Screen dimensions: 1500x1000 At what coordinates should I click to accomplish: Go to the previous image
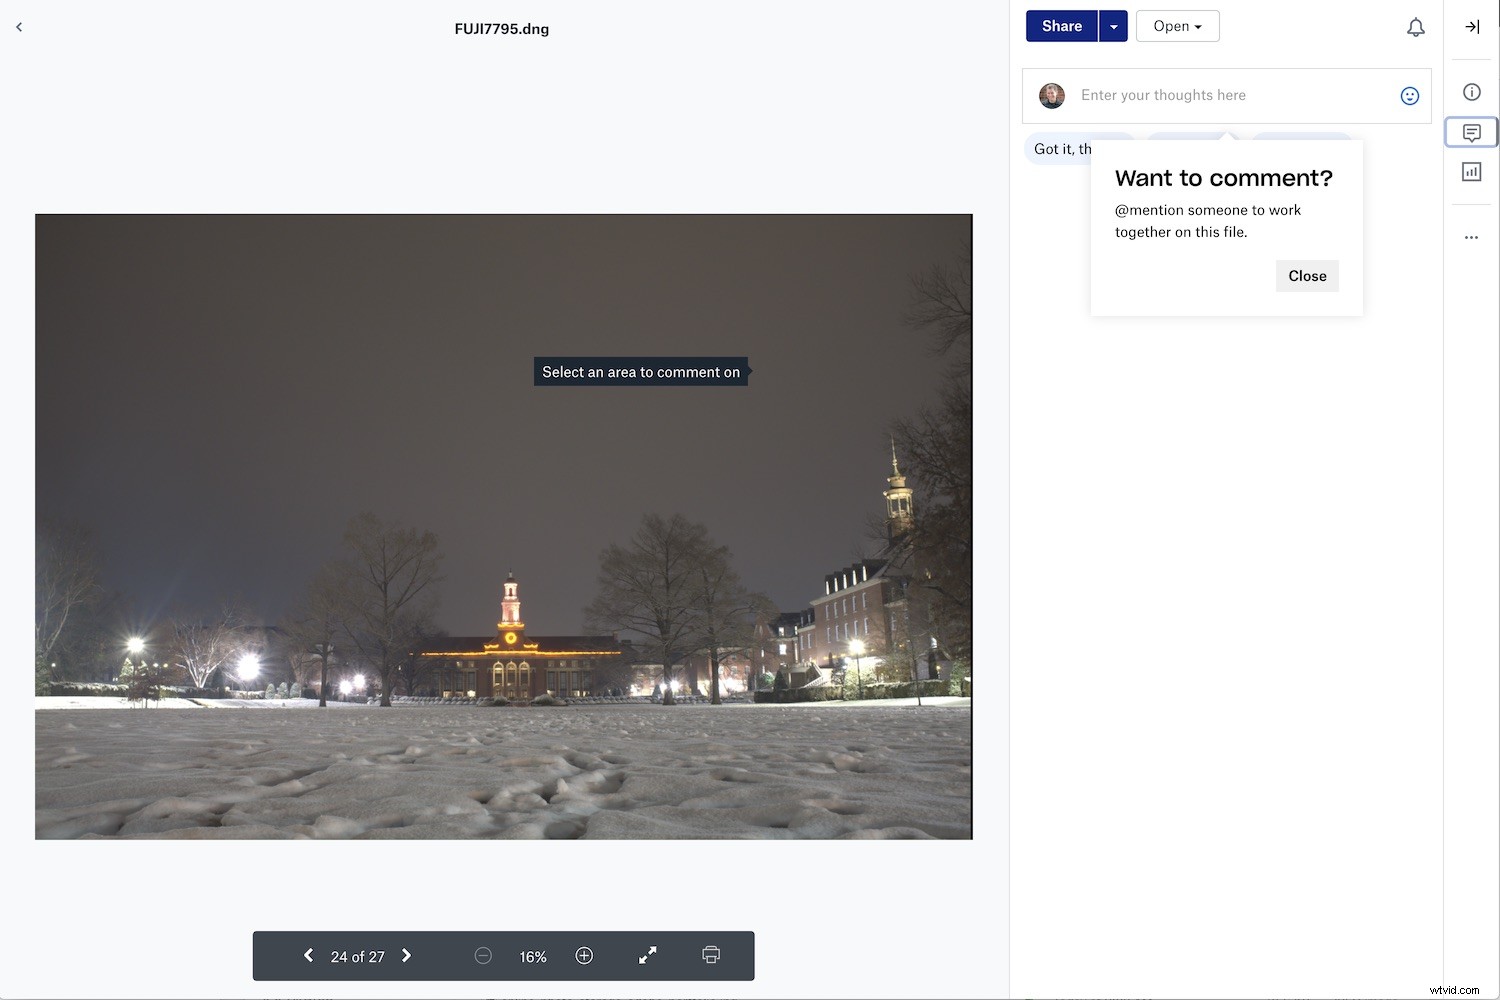point(309,955)
